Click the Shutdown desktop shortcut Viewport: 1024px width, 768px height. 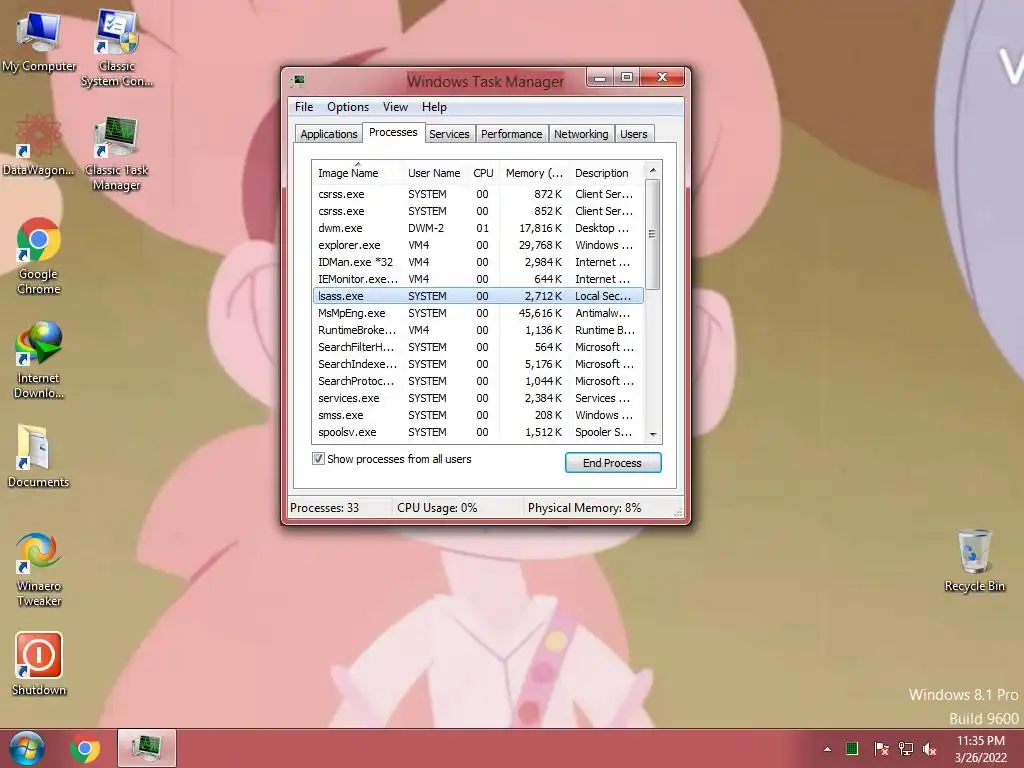[x=39, y=664]
